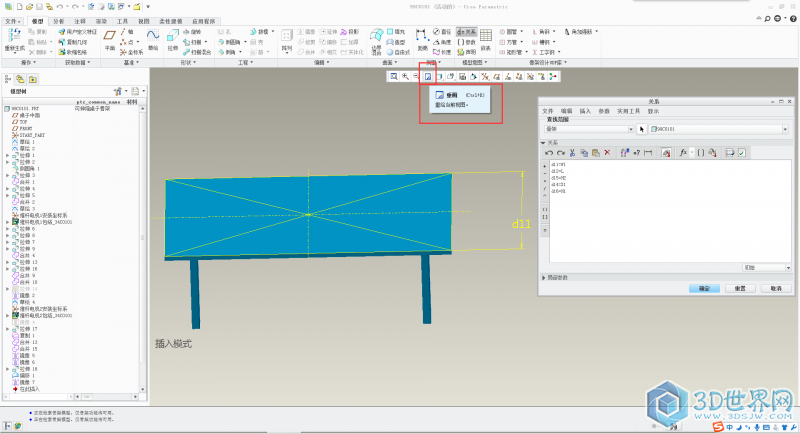Select the 旋转 revolve tool
Viewport: 800px width, 434px height.
192,32
